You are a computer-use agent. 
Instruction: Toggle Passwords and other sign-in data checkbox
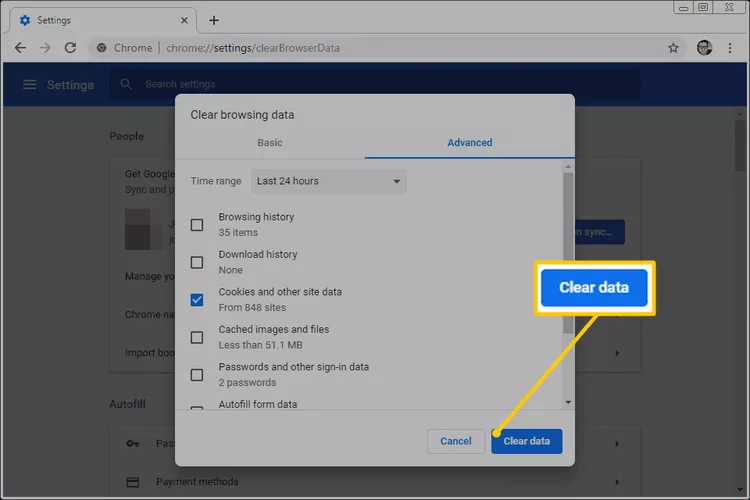pyautogui.click(x=197, y=374)
